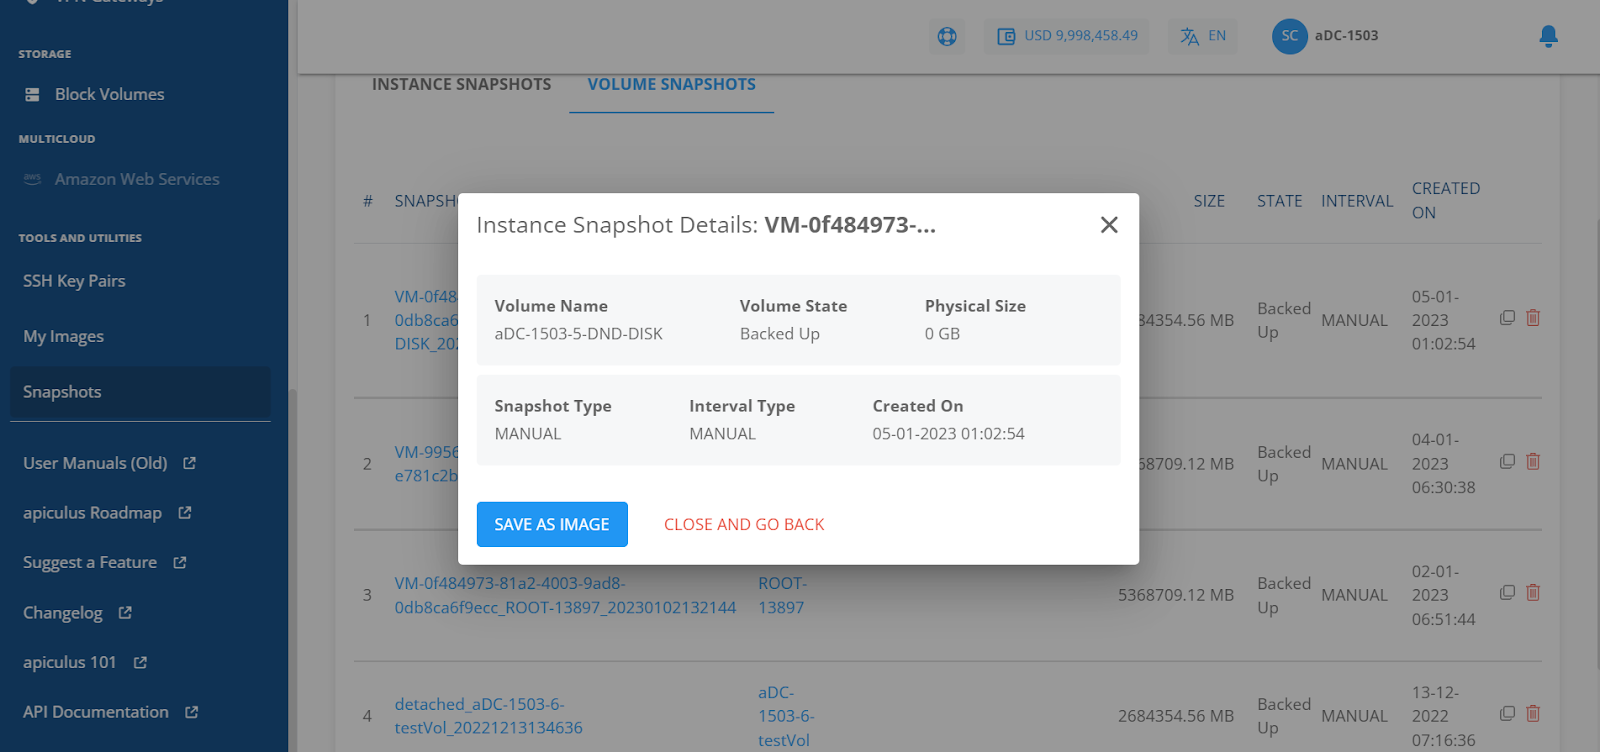
Task: Click the SIZE column header
Action: pyautogui.click(x=1209, y=201)
